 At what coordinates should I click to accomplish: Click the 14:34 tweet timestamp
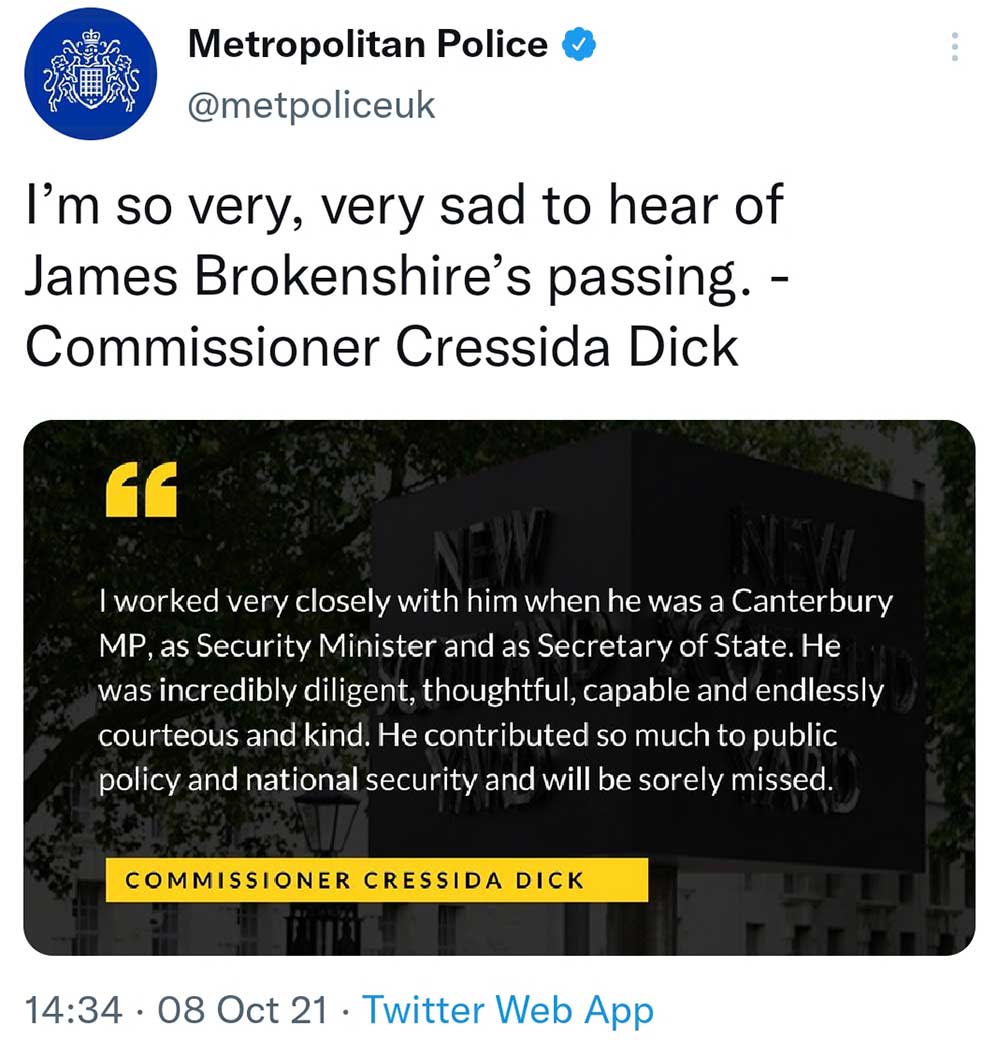coord(76,1009)
